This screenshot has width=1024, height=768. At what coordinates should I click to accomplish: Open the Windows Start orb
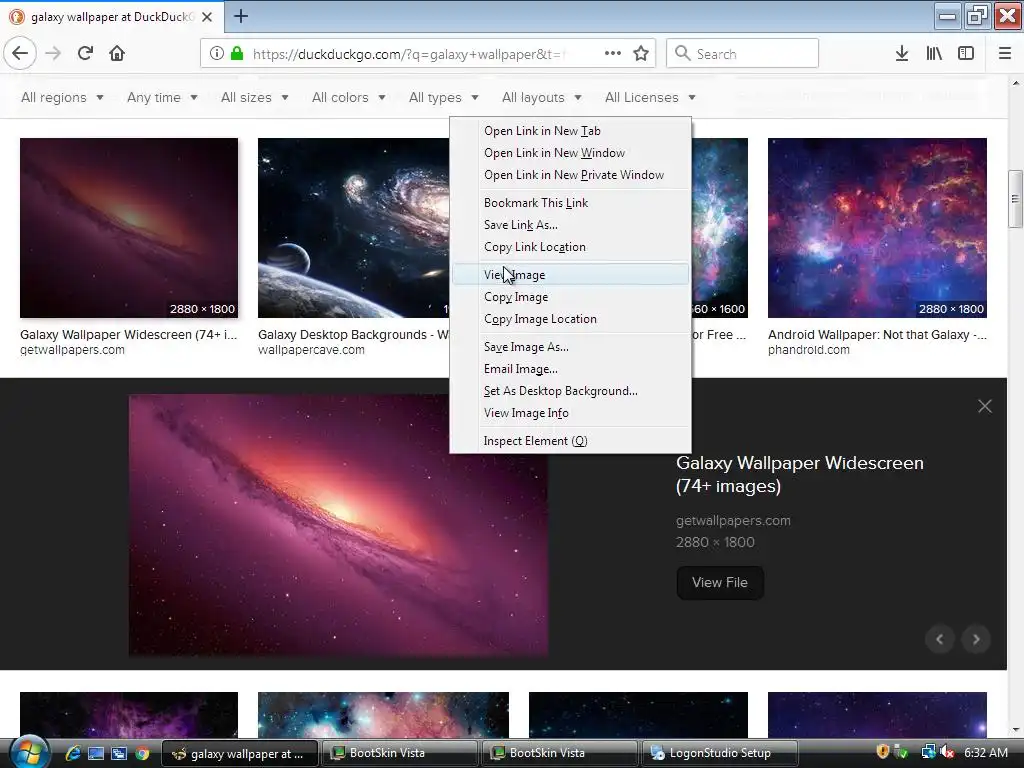[29, 752]
